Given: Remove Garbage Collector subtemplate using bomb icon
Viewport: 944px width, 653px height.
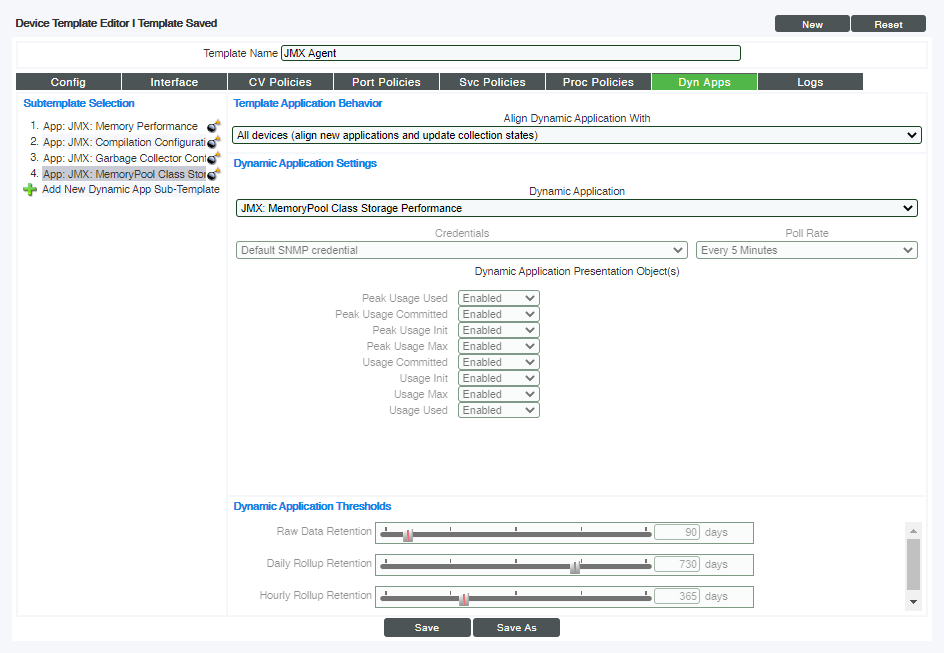Looking at the screenshot, I should (x=213, y=159).
